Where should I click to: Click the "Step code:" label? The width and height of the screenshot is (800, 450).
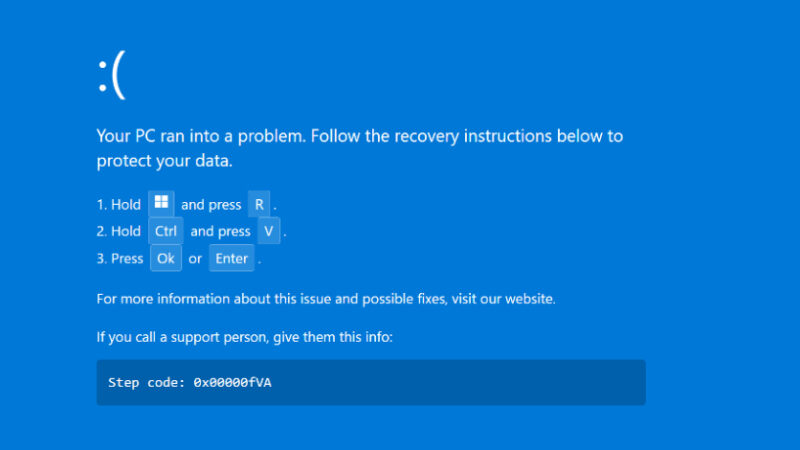tap(144, 382)
